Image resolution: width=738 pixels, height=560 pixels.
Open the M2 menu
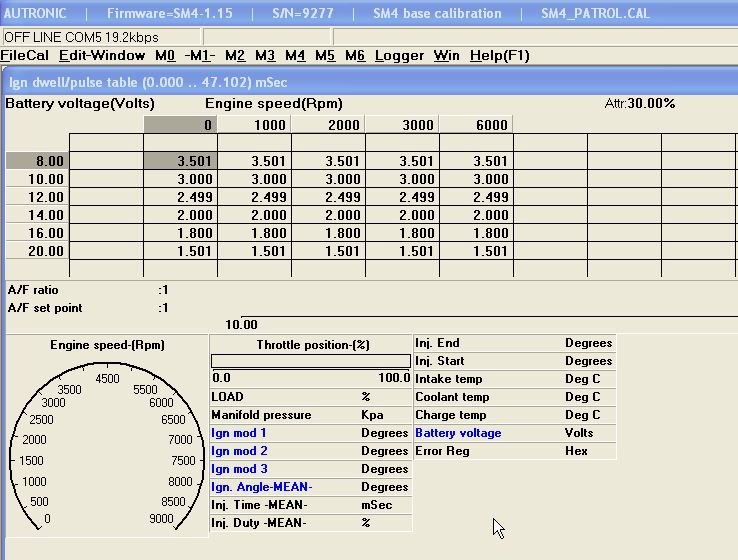[235, 56]
